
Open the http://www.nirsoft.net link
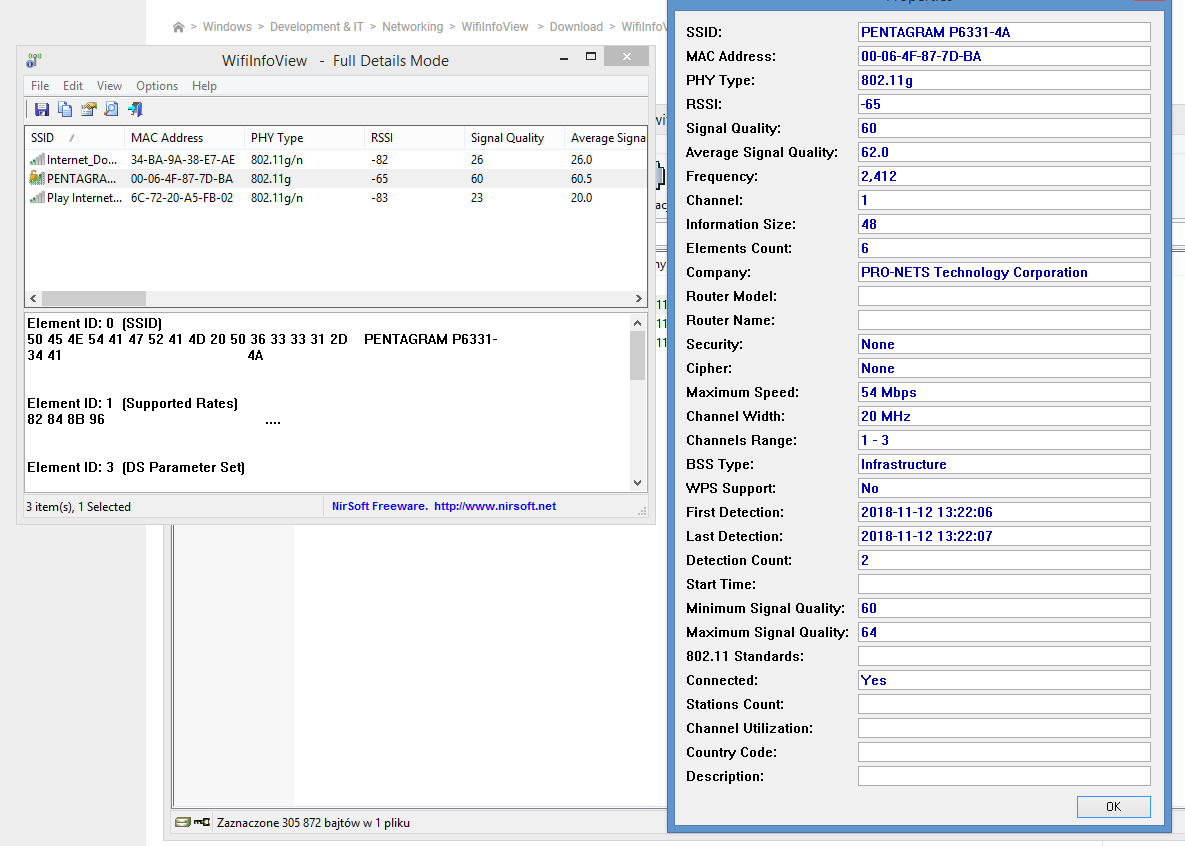click(x=495, y=507)
